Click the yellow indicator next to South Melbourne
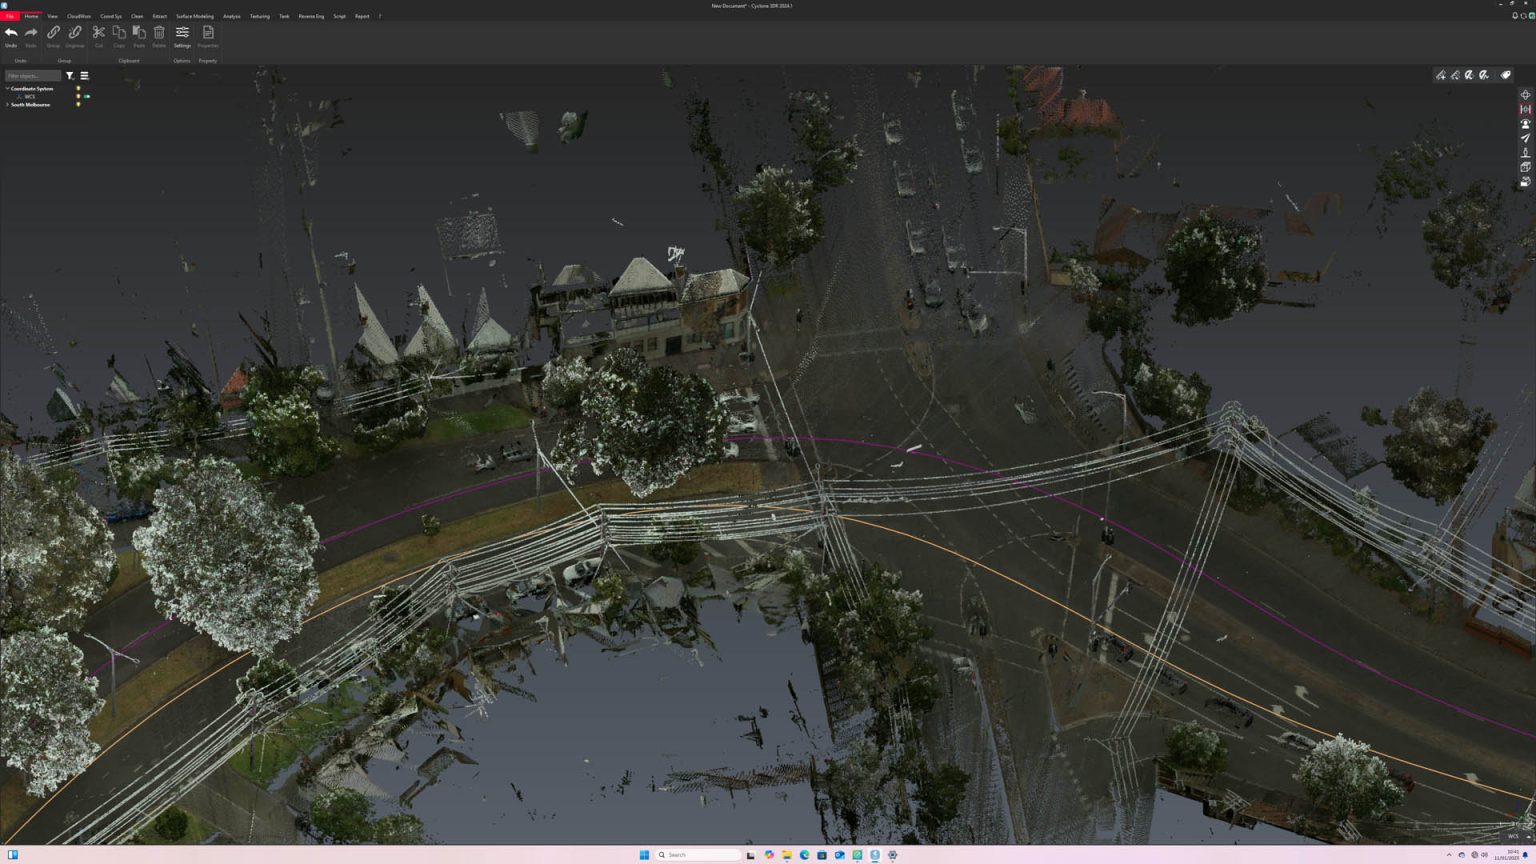The height and width of the screenshot is (864, 1536). point(78,104)
